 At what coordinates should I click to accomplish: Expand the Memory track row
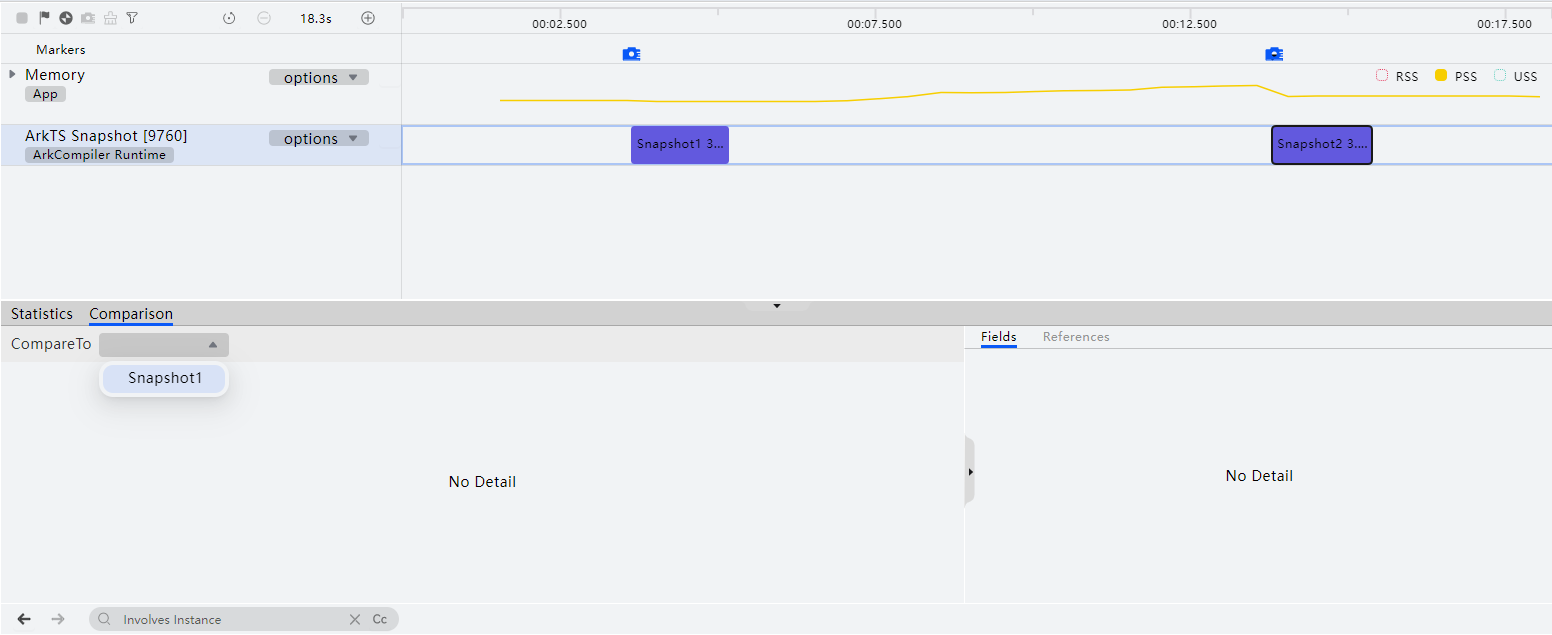12,74
